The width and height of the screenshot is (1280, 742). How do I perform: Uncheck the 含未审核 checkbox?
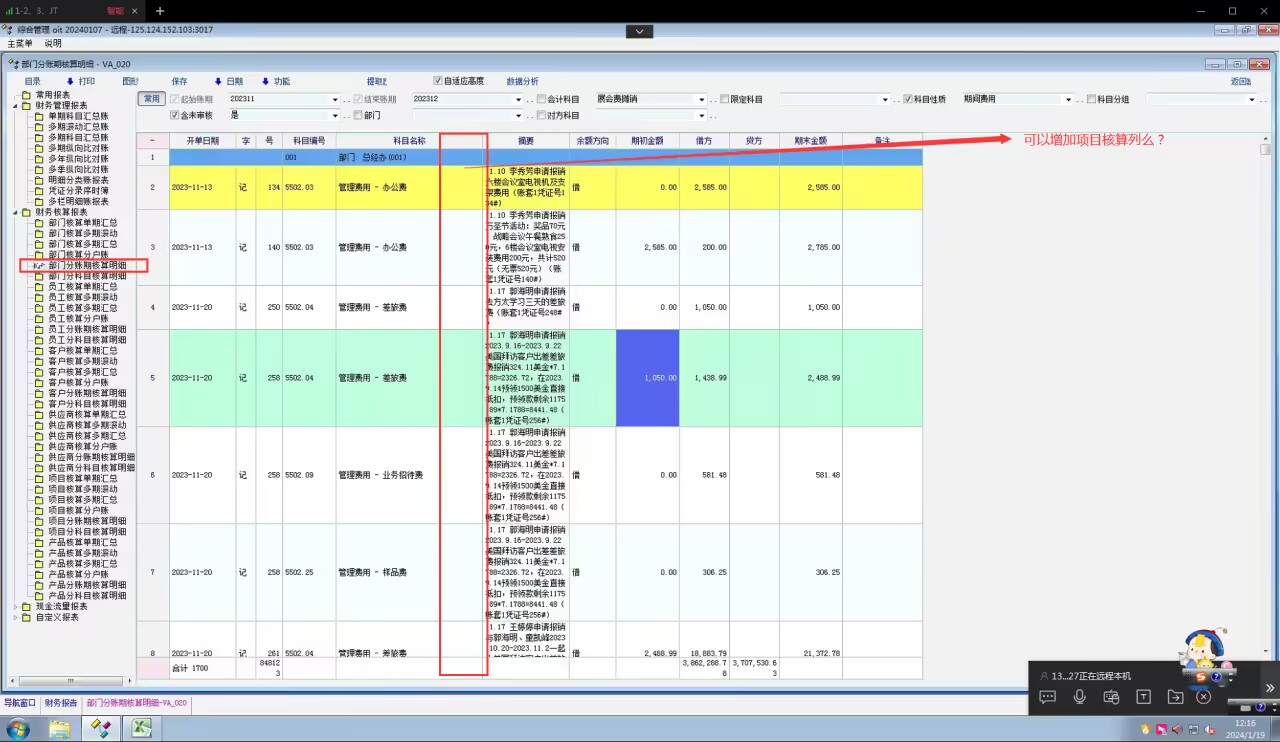[174, 116]
